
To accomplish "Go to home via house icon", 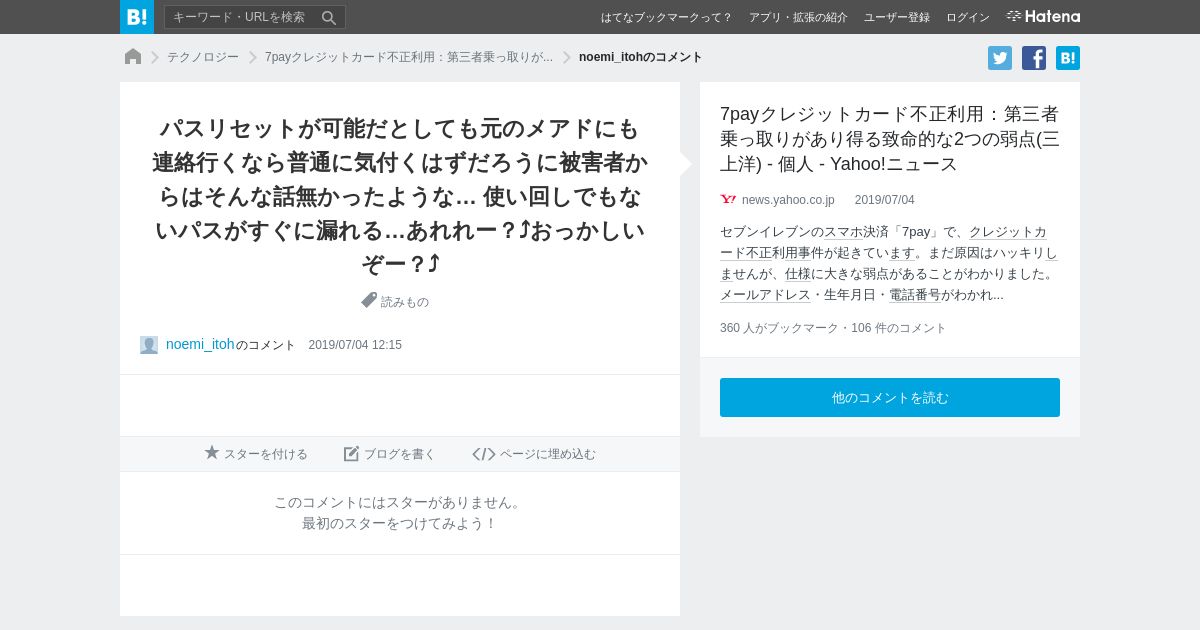I will tap(133, 57).
